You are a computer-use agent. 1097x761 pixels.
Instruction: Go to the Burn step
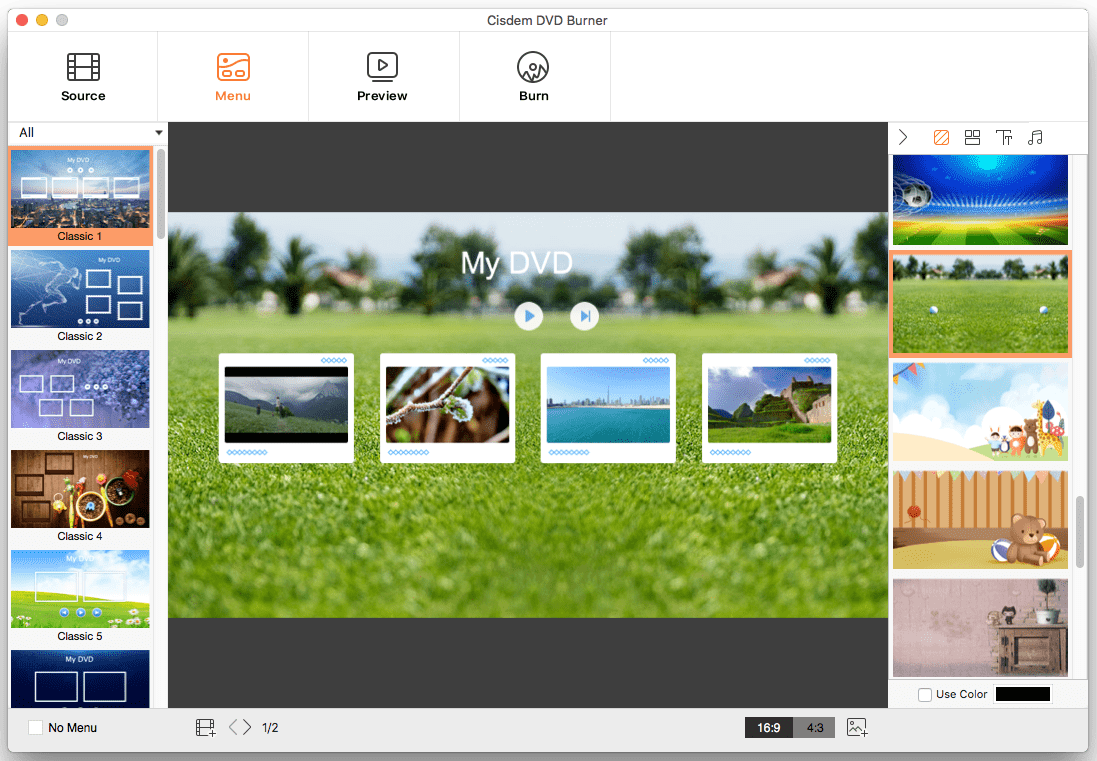(x=533, y=77)
